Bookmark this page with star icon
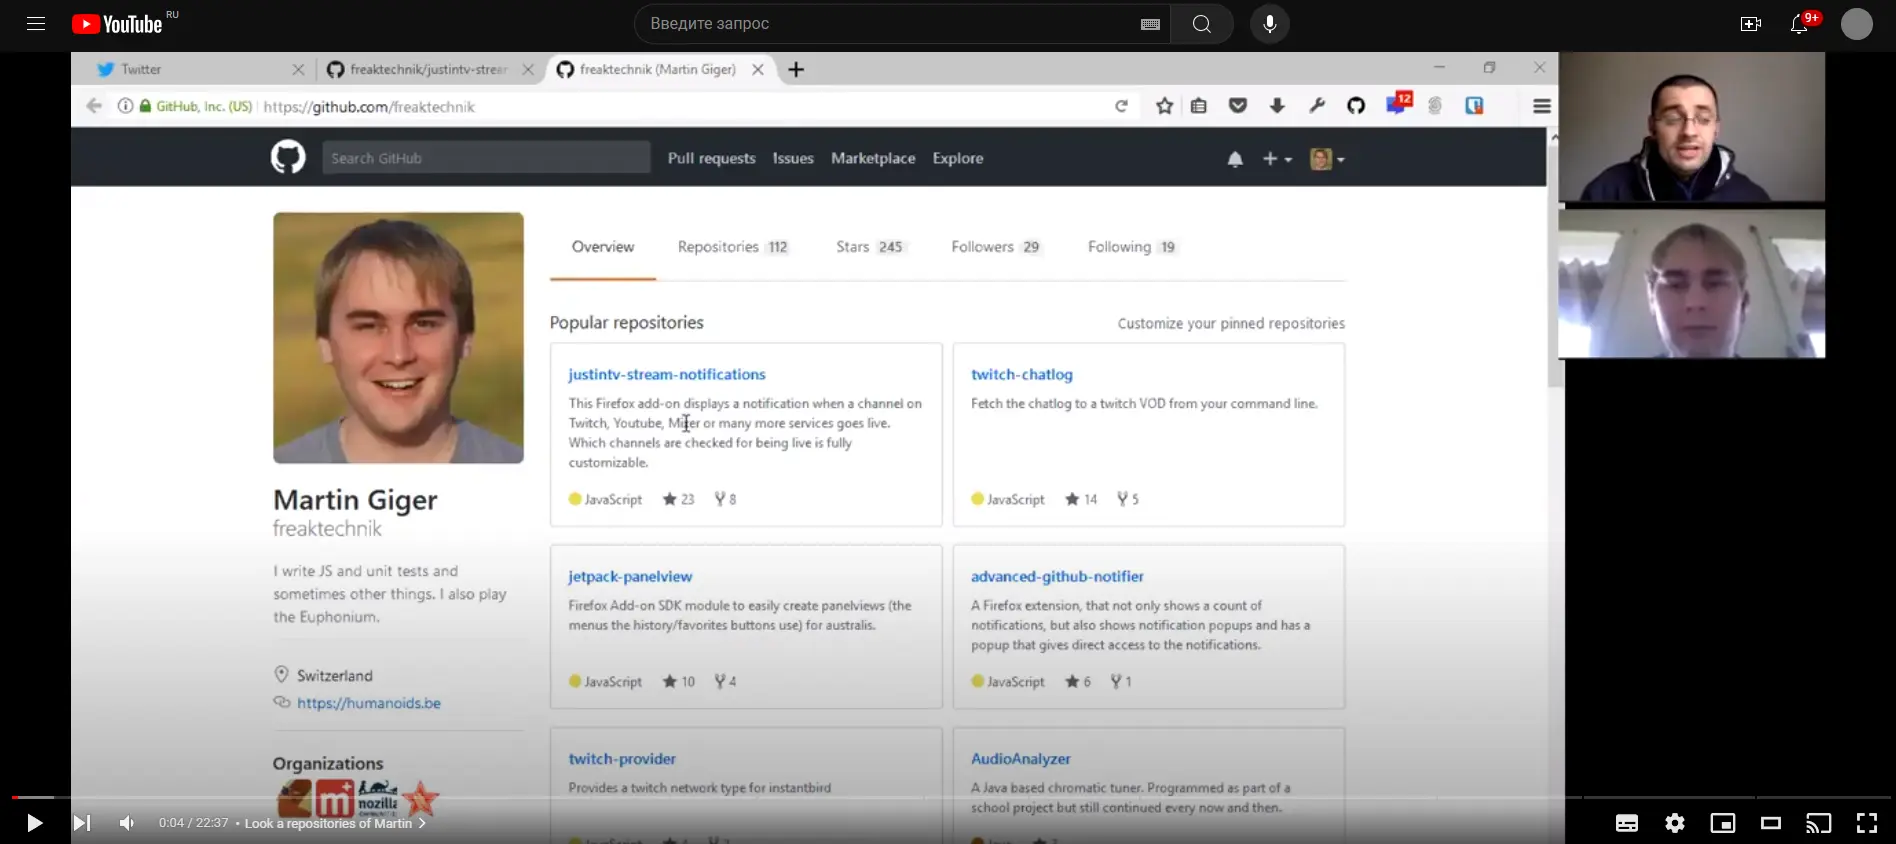1896x844 pixels. click(x=1164, y=106)
